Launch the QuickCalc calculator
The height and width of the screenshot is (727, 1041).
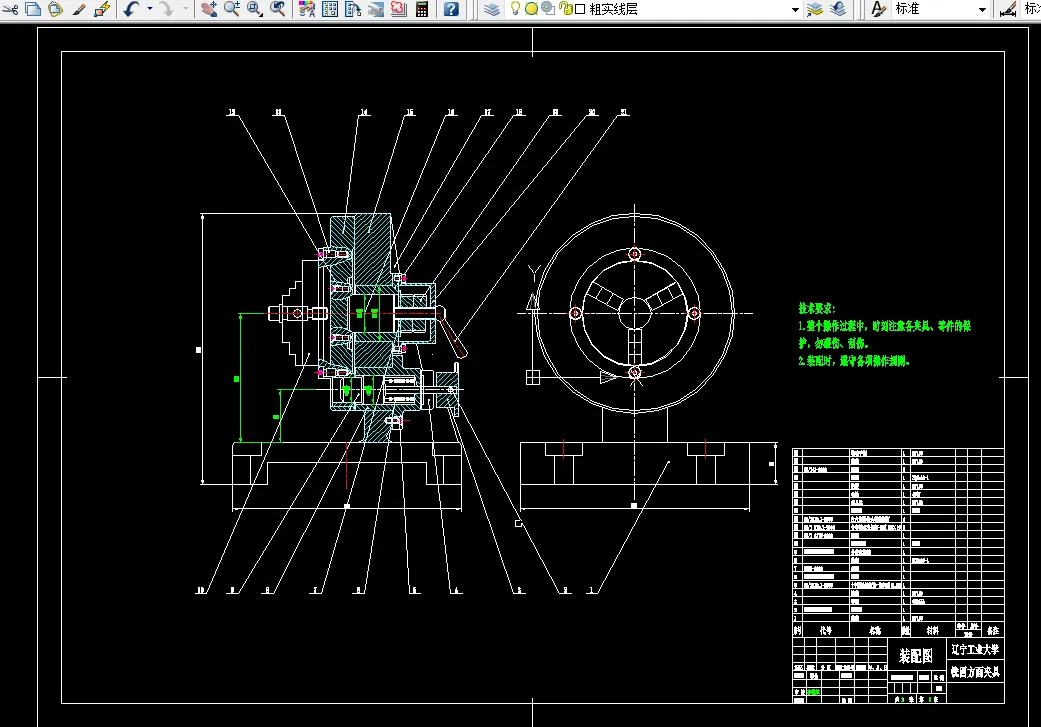pos(422,9)
